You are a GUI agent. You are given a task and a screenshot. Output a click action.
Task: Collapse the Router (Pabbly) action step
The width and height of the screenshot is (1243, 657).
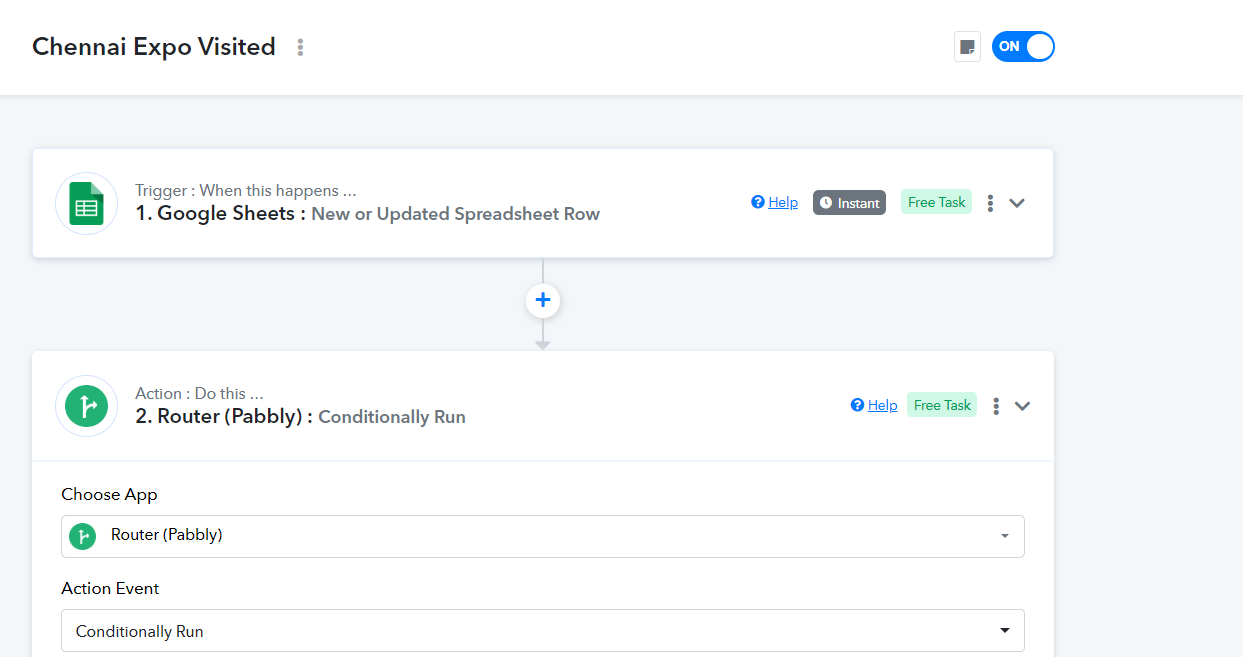coord(1022,406)
